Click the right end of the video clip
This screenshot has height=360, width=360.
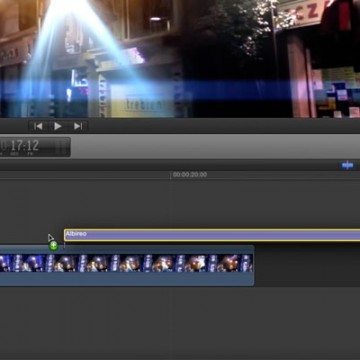coord(253,266)
